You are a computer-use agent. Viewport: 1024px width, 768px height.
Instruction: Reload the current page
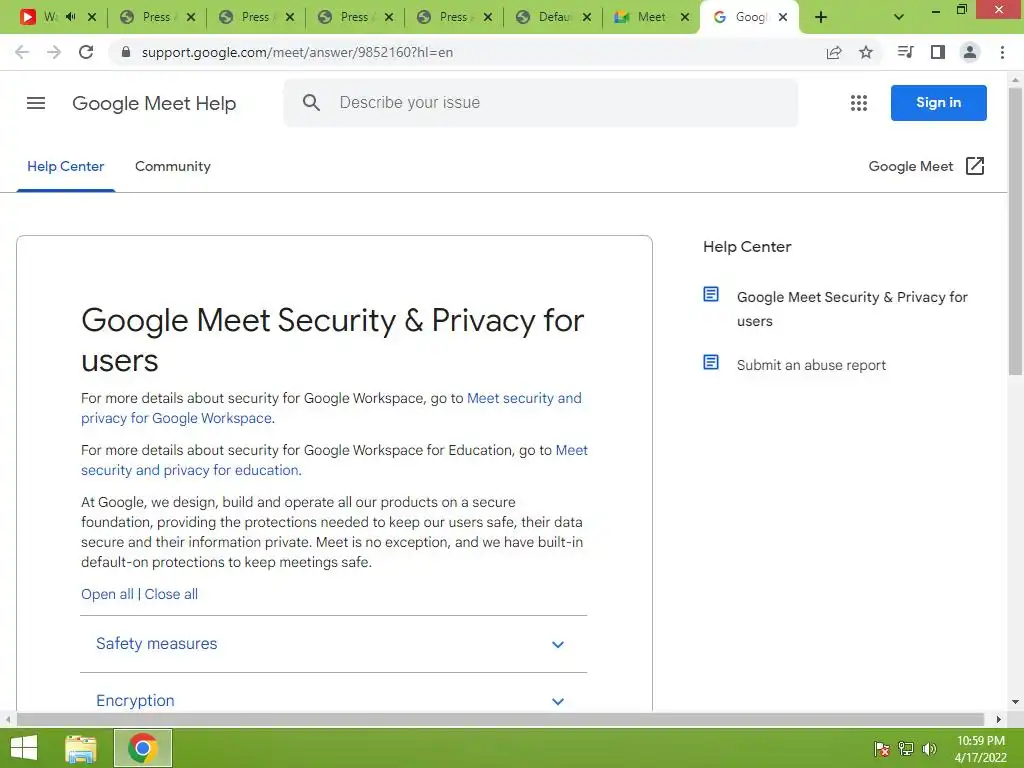click(x=86, y=52)
